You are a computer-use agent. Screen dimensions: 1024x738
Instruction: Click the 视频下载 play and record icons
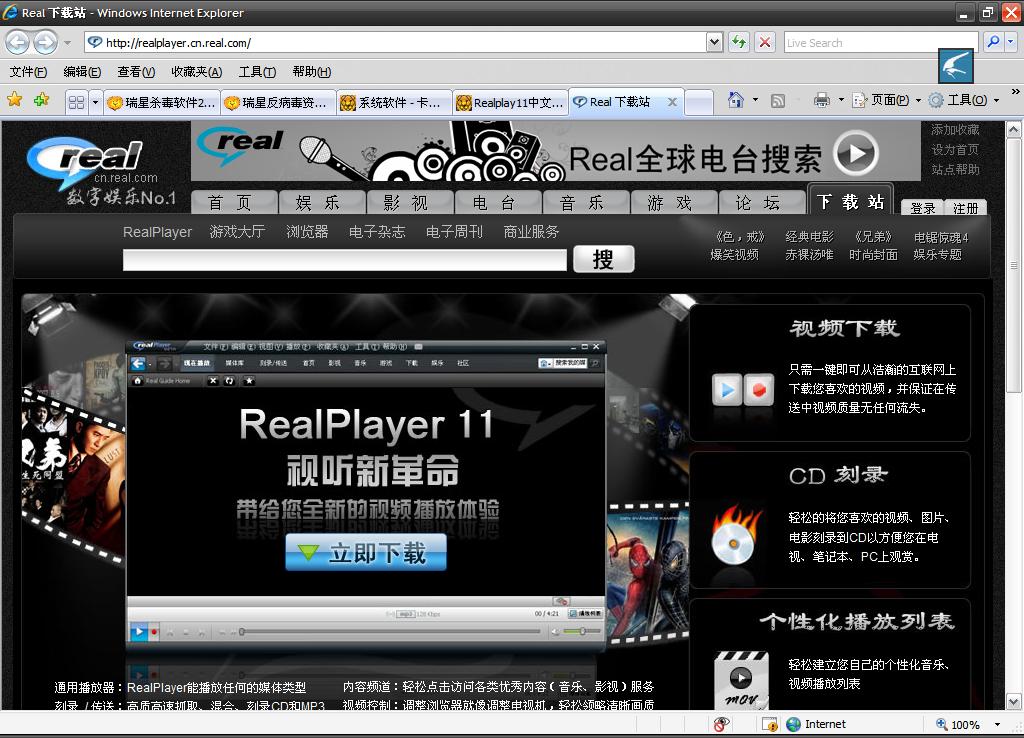(743, 390)
